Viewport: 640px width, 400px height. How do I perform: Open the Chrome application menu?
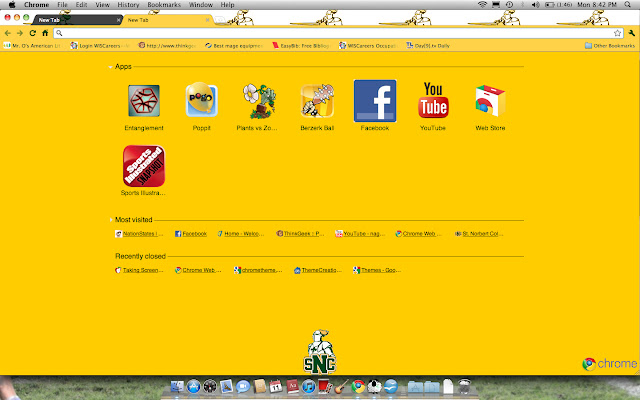pos(36,4)
